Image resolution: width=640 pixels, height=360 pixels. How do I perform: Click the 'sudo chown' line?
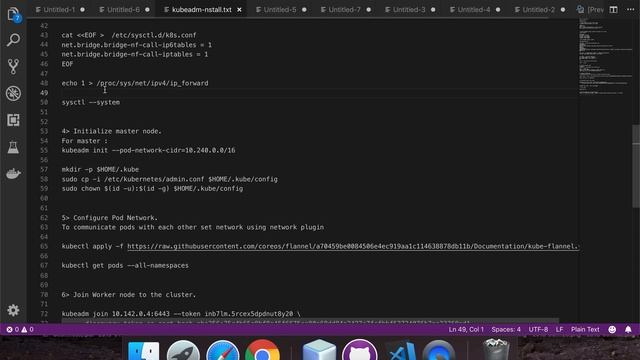point(152,189)
